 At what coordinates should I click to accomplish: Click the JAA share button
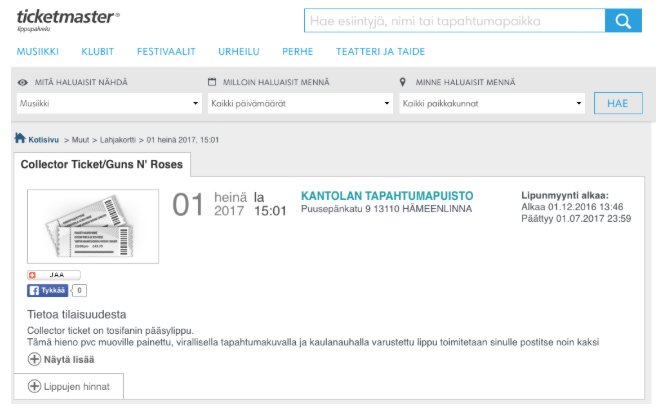pos(54,275)
